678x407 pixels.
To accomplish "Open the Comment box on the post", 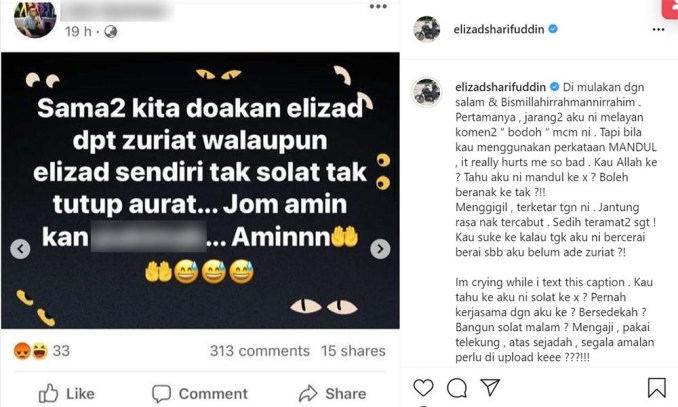I will 200,393.
